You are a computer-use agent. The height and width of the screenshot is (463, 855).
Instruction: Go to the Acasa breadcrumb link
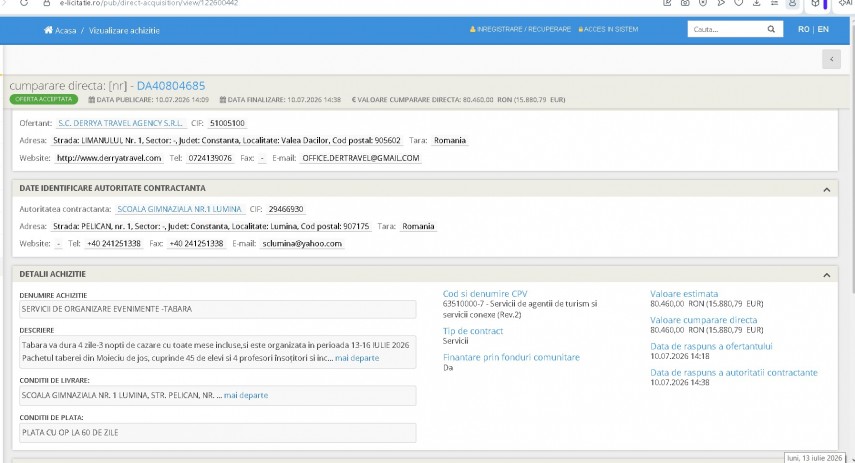coord(65,31)
